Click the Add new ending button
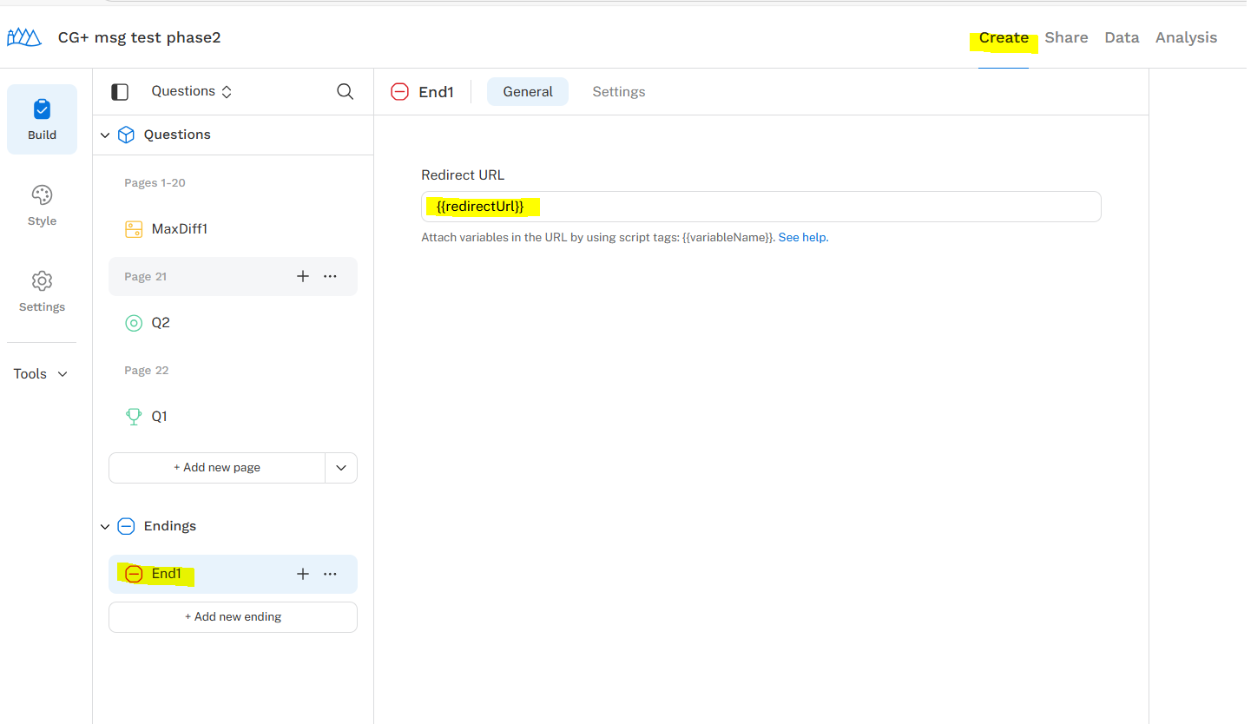The width and height of the screenshot is (1248, 724). (232, 617)
